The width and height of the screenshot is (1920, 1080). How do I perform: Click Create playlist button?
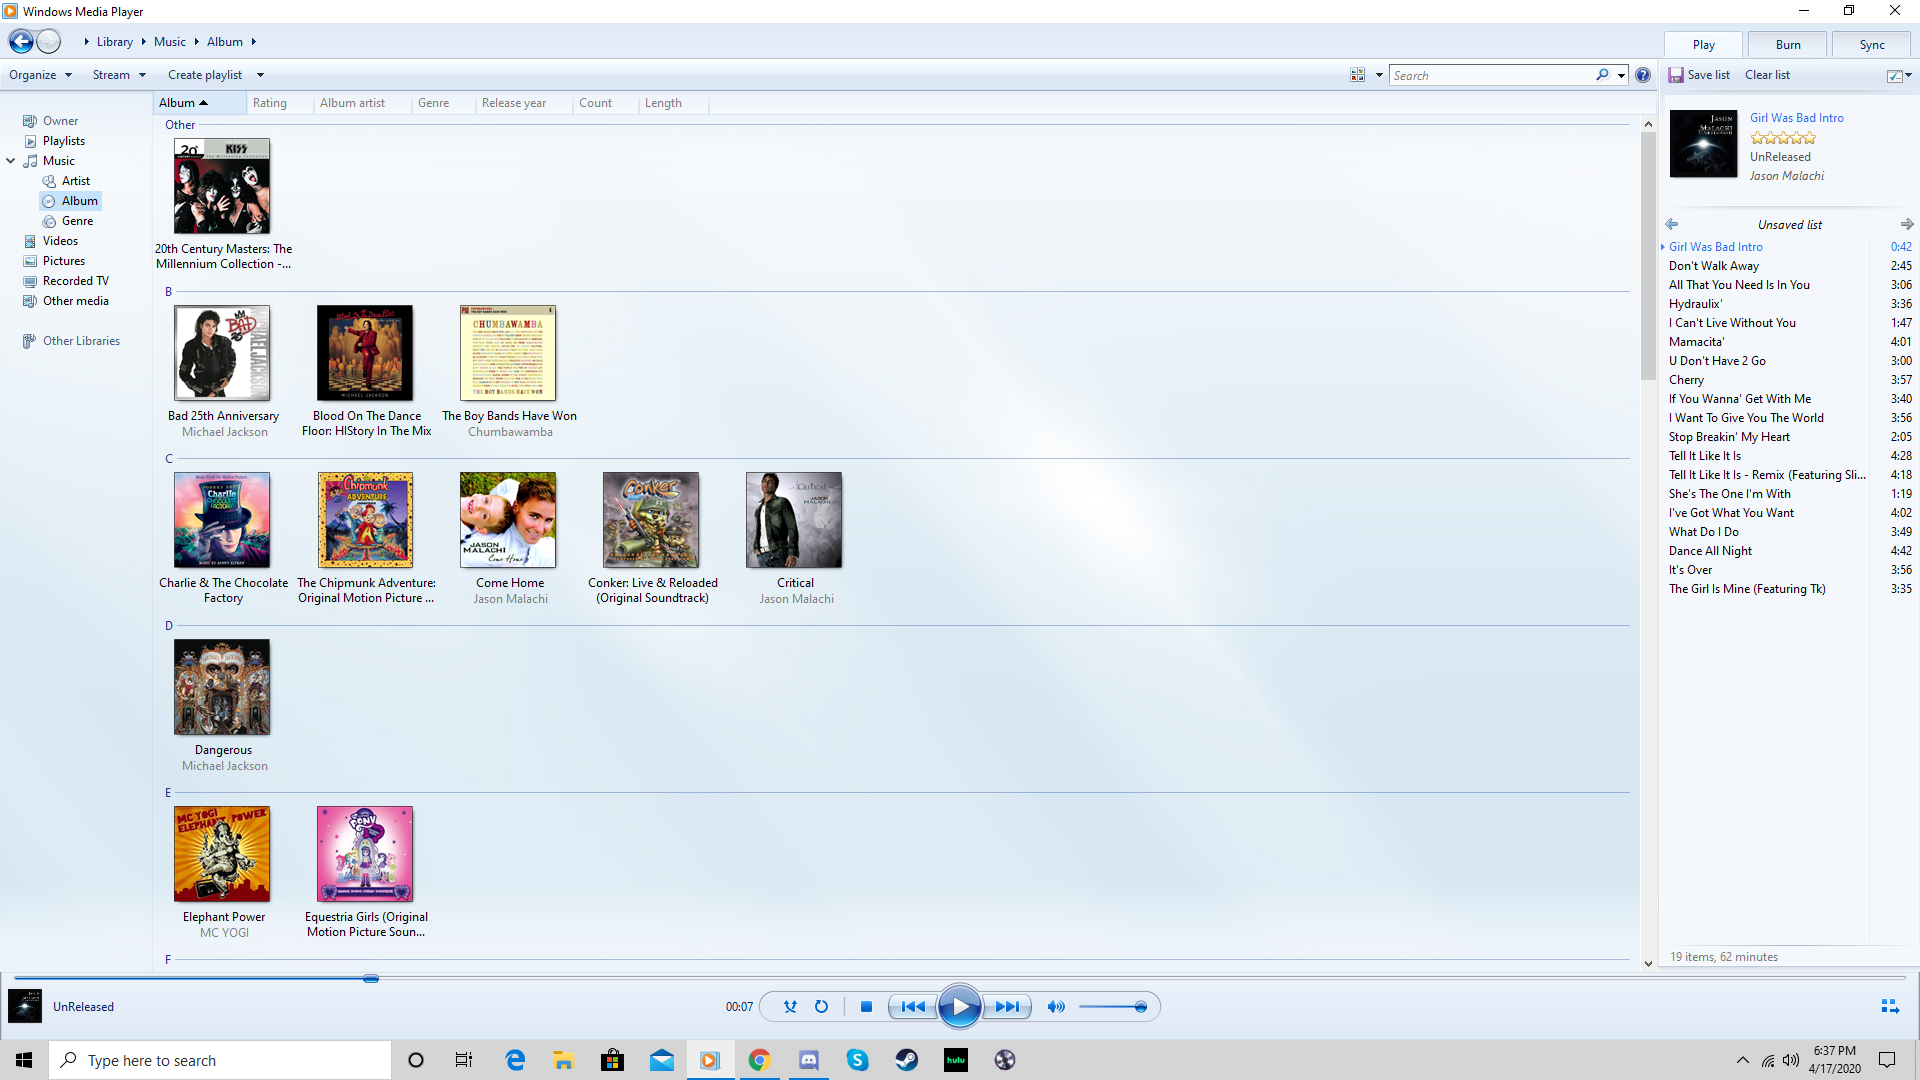coord(205,75)
